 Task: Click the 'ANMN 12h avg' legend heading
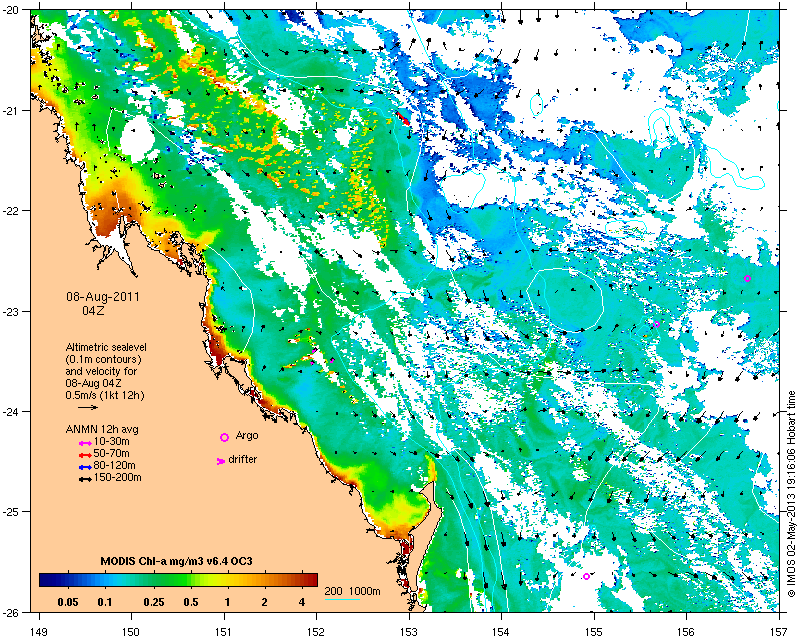coord(102,429)
